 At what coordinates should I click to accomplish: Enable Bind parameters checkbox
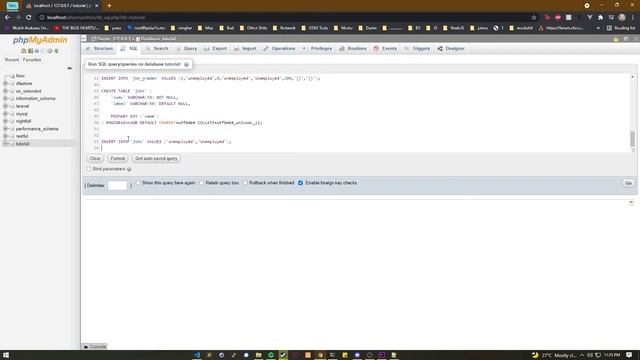[x=89, y=169]
